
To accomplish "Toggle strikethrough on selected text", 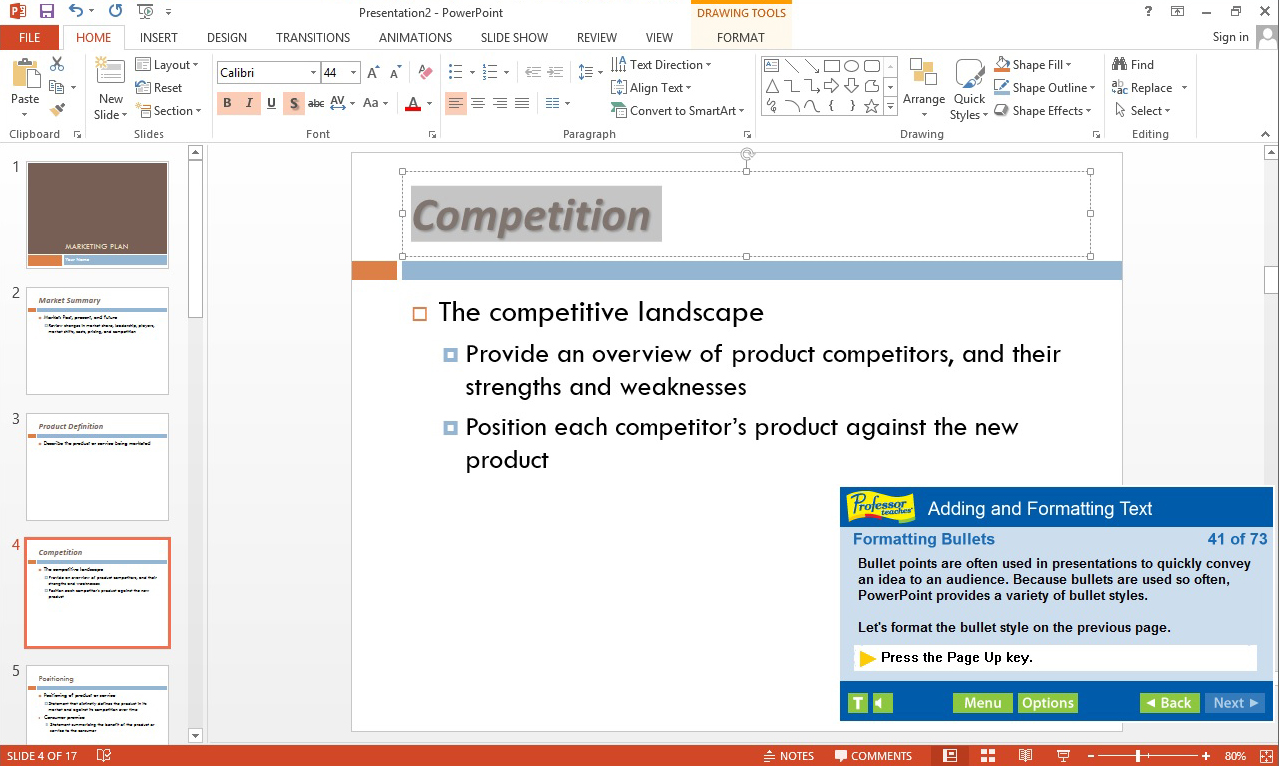I will [316, 103].
